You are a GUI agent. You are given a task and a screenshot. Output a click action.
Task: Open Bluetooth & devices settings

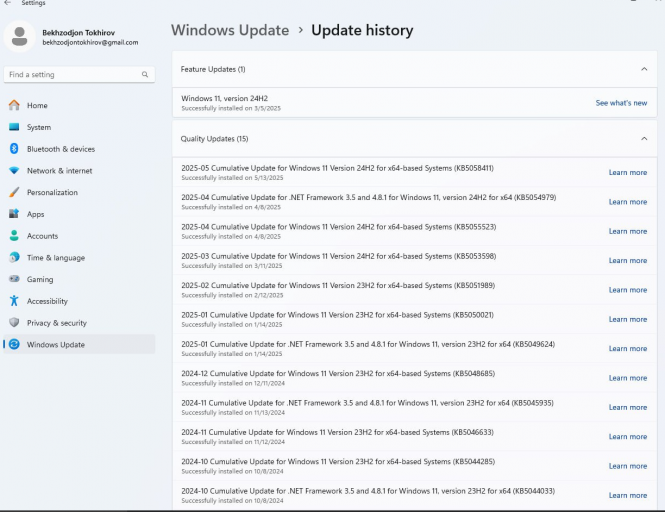coord(79,149)
